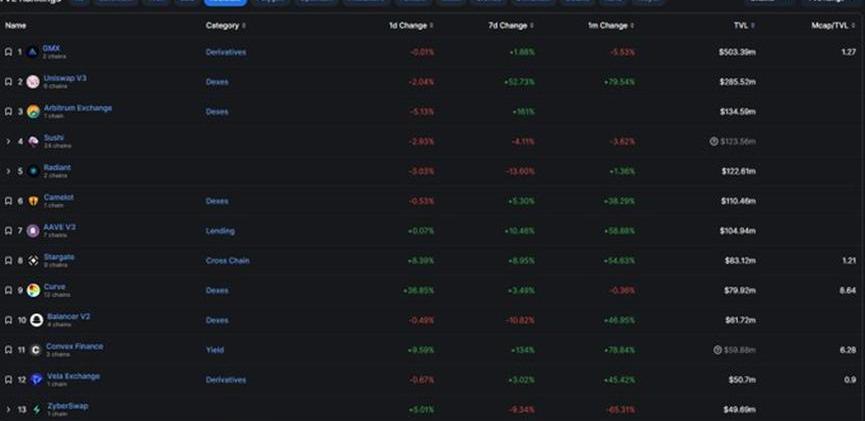The width and height of the screenshot is (865, 421).
Task: Open the info icon beside Sushi TVL
Action: 714,142
